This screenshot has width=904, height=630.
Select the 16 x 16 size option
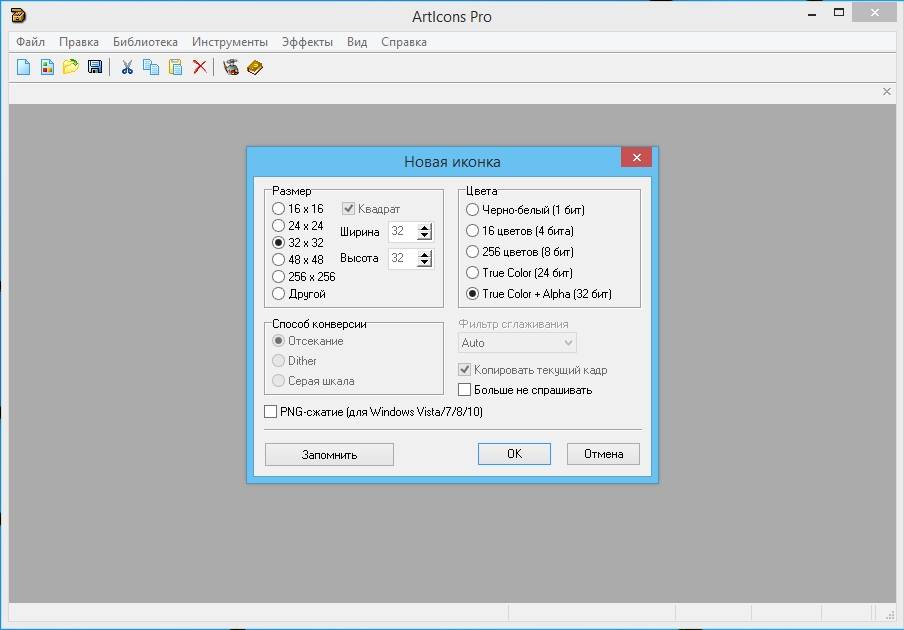tap(298, 209)
